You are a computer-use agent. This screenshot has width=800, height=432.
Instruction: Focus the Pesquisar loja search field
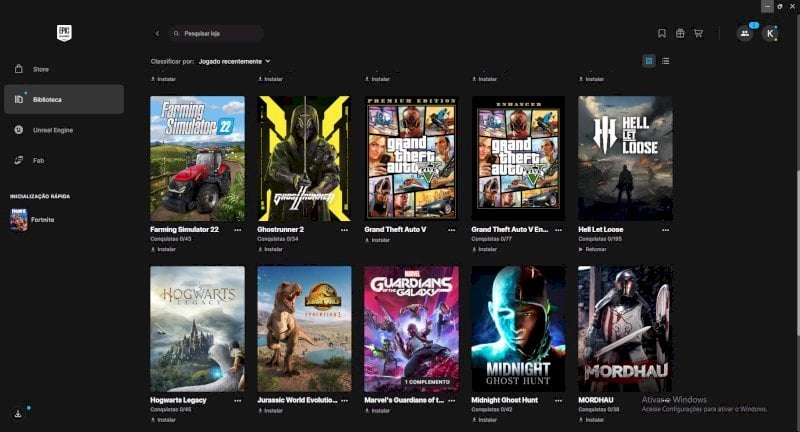(216, 33)
